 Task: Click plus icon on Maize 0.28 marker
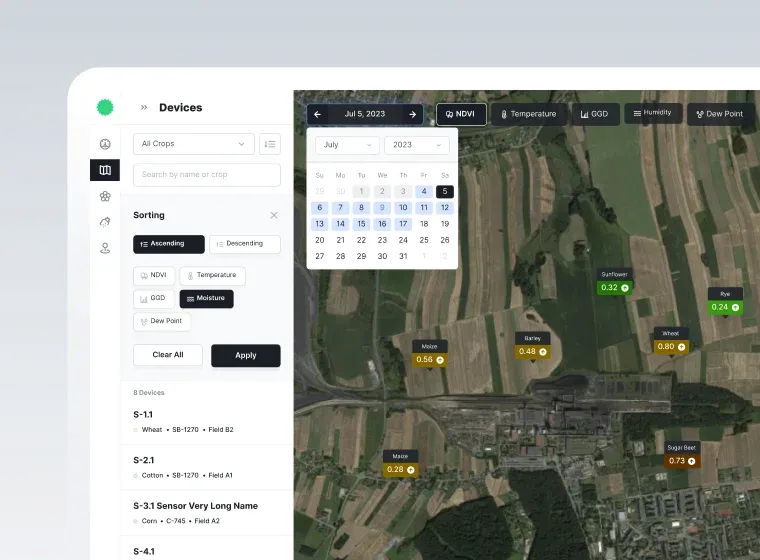(411, 470)
